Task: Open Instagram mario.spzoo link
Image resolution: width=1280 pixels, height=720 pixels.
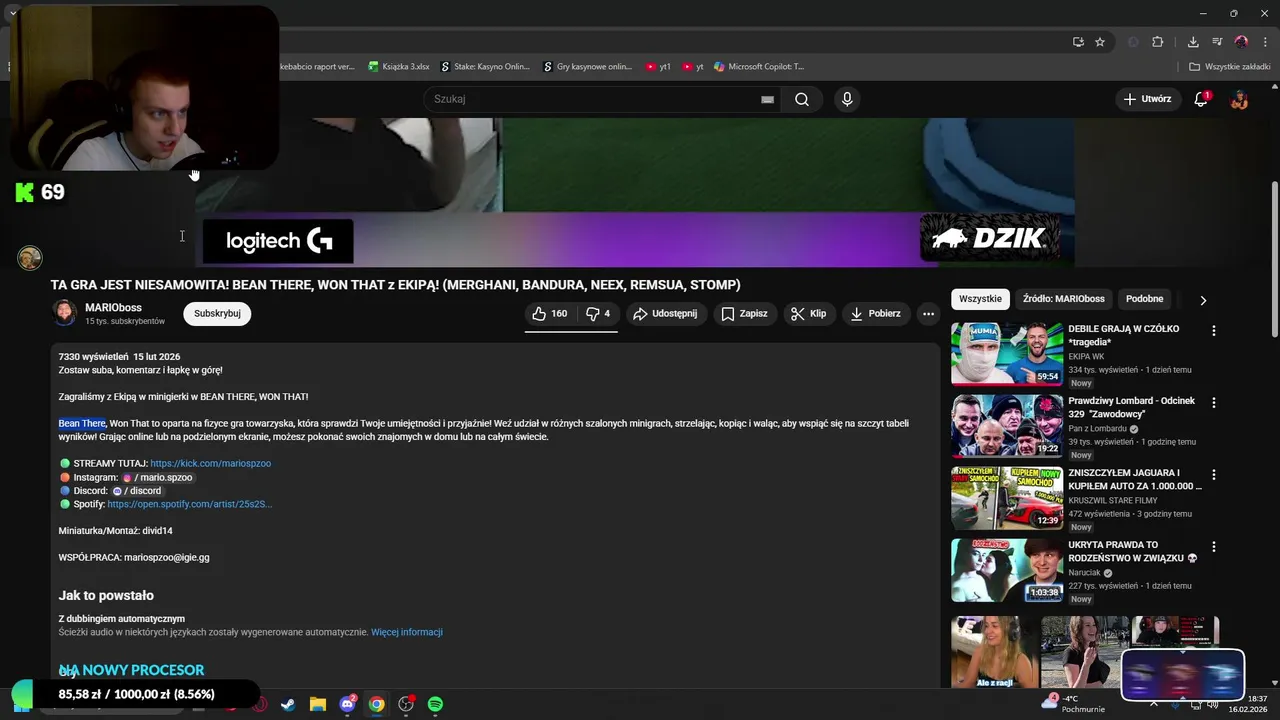Action: [157, 478]
